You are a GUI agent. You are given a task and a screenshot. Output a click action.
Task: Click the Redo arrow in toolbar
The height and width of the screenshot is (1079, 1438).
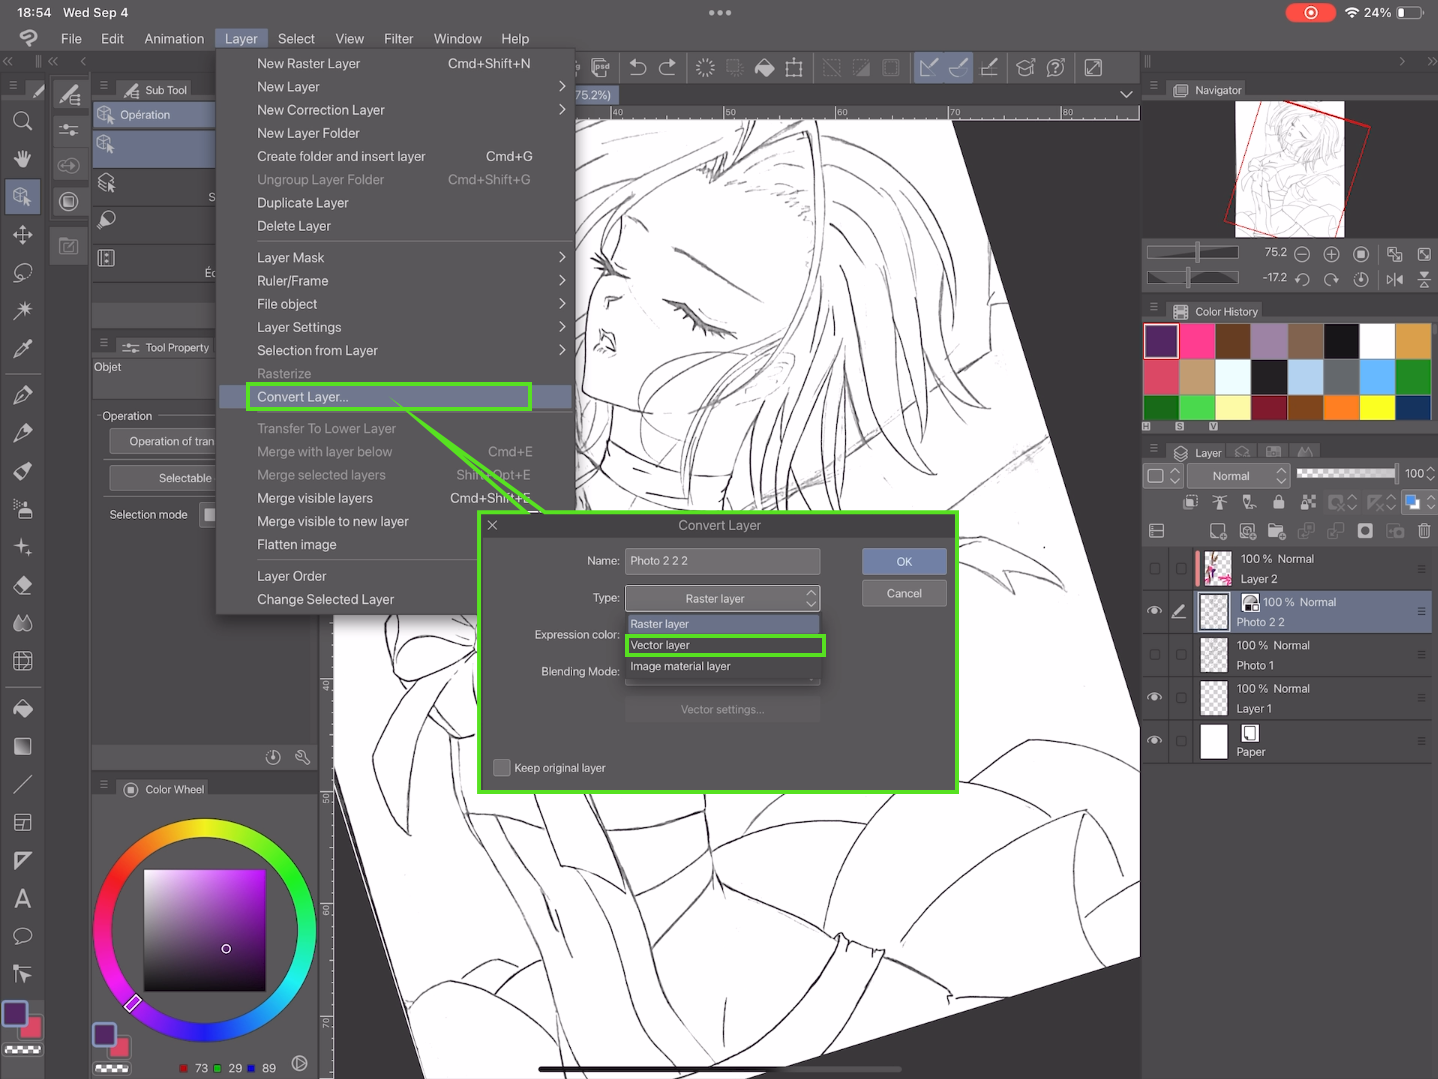[x=667, y=68]
